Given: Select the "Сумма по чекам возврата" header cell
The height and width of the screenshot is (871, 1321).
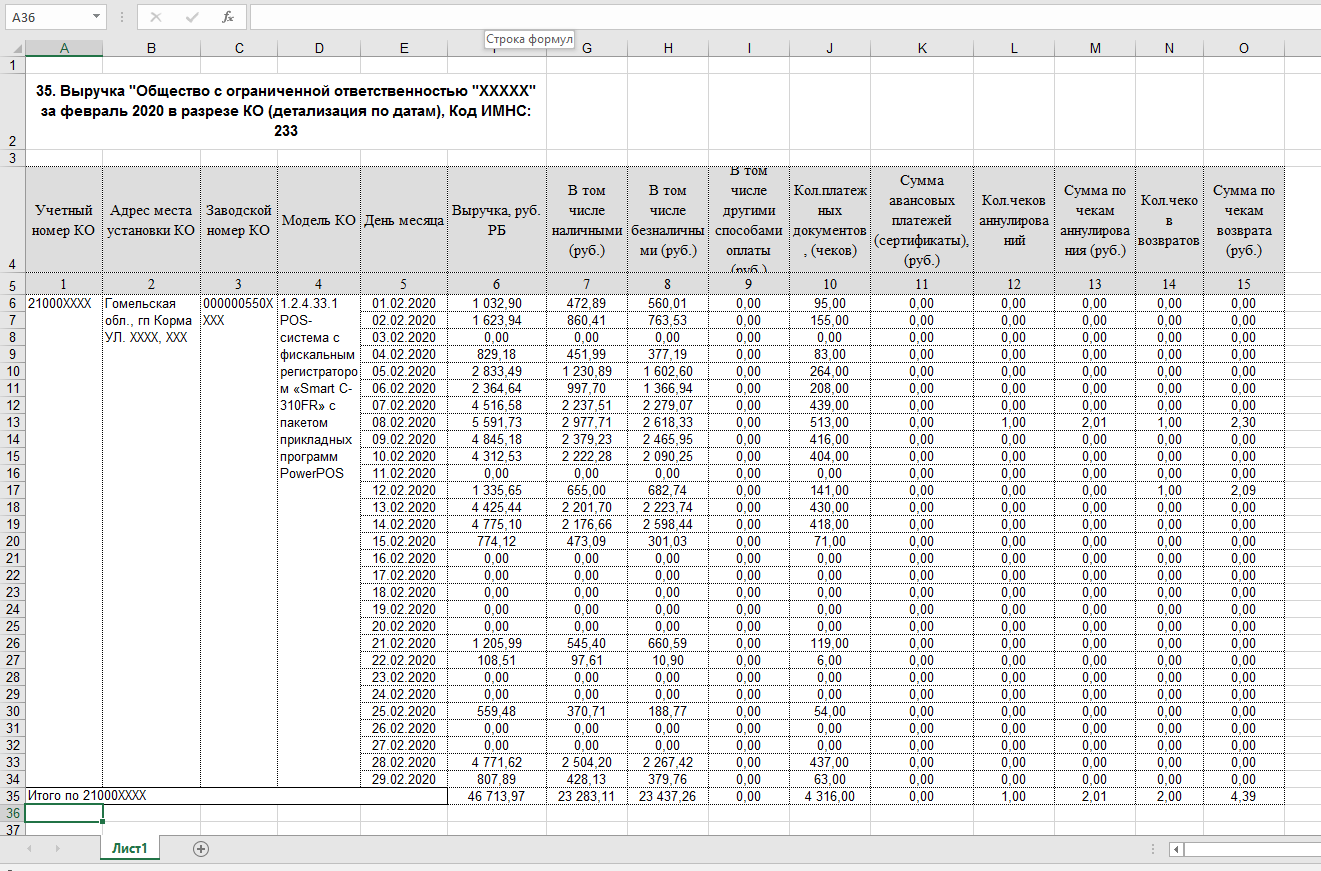Looking at the screenshot, I should tap(1244, 220).
